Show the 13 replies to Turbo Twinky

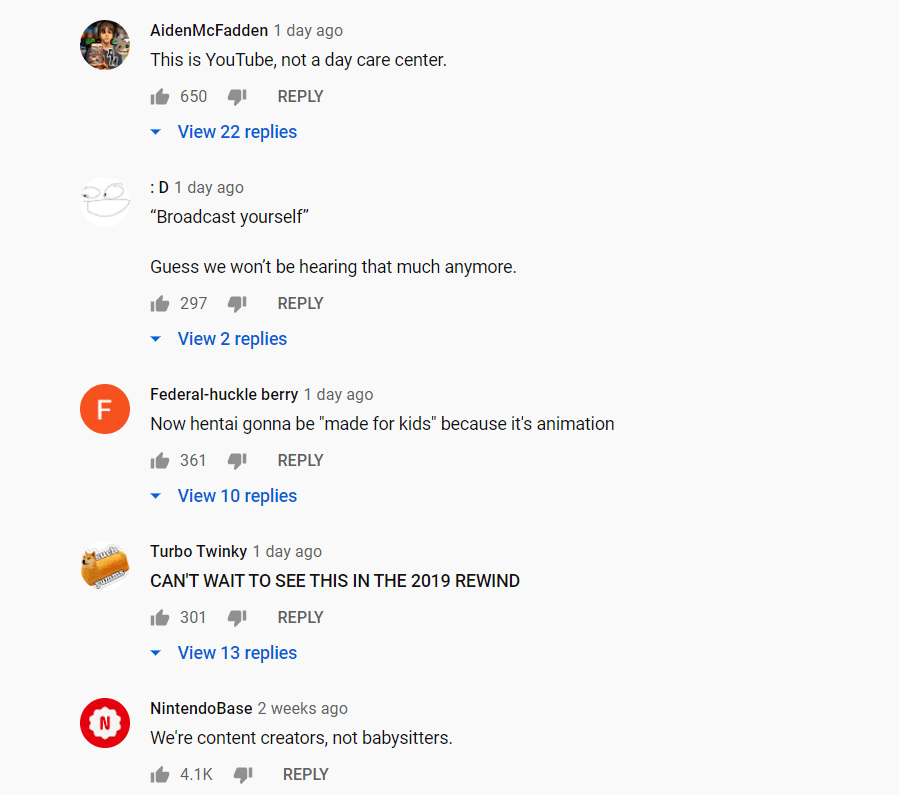coord(237,653)
